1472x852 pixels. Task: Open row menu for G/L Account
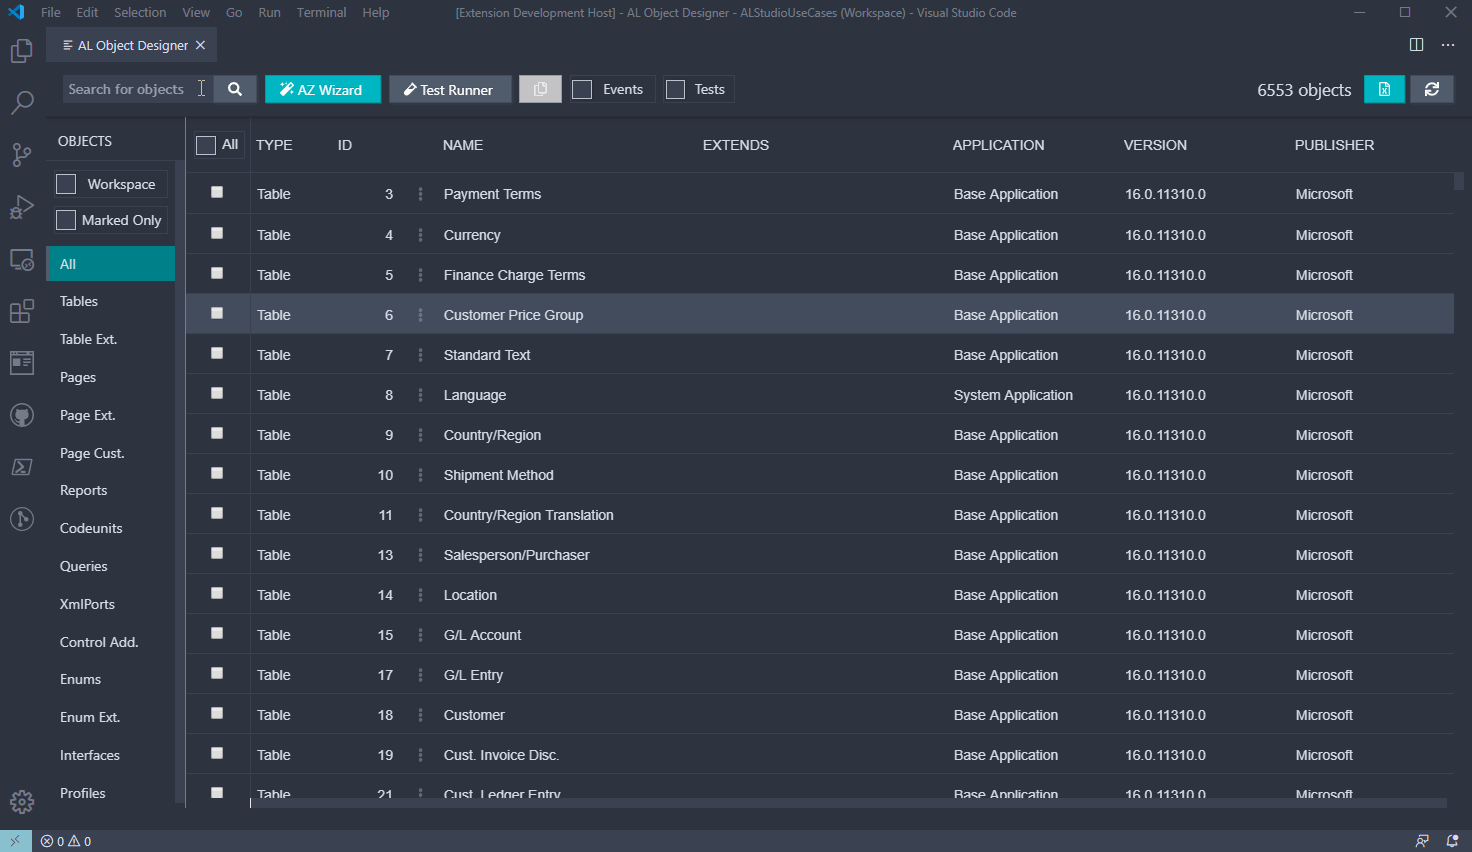420,635
